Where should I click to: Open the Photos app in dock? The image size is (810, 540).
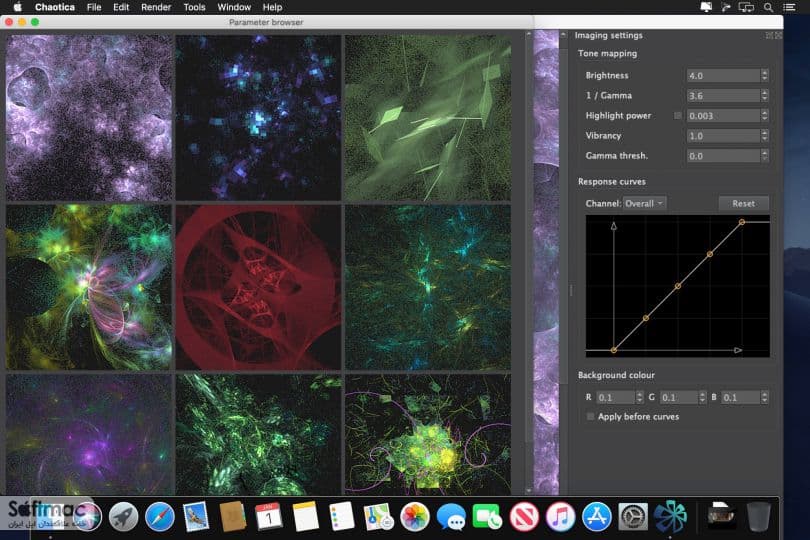tap(414, 516)
